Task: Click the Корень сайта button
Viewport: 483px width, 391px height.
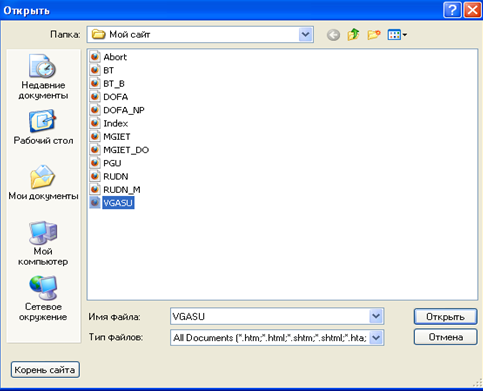Action: (45, 370)
